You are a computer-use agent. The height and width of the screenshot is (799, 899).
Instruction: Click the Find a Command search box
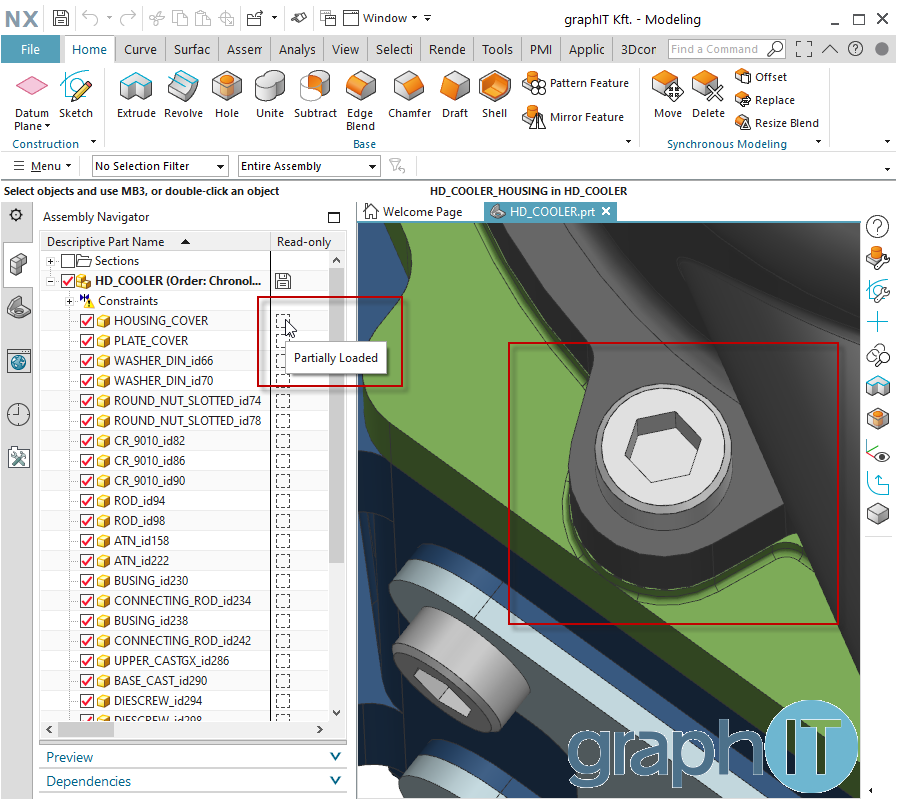716,49
